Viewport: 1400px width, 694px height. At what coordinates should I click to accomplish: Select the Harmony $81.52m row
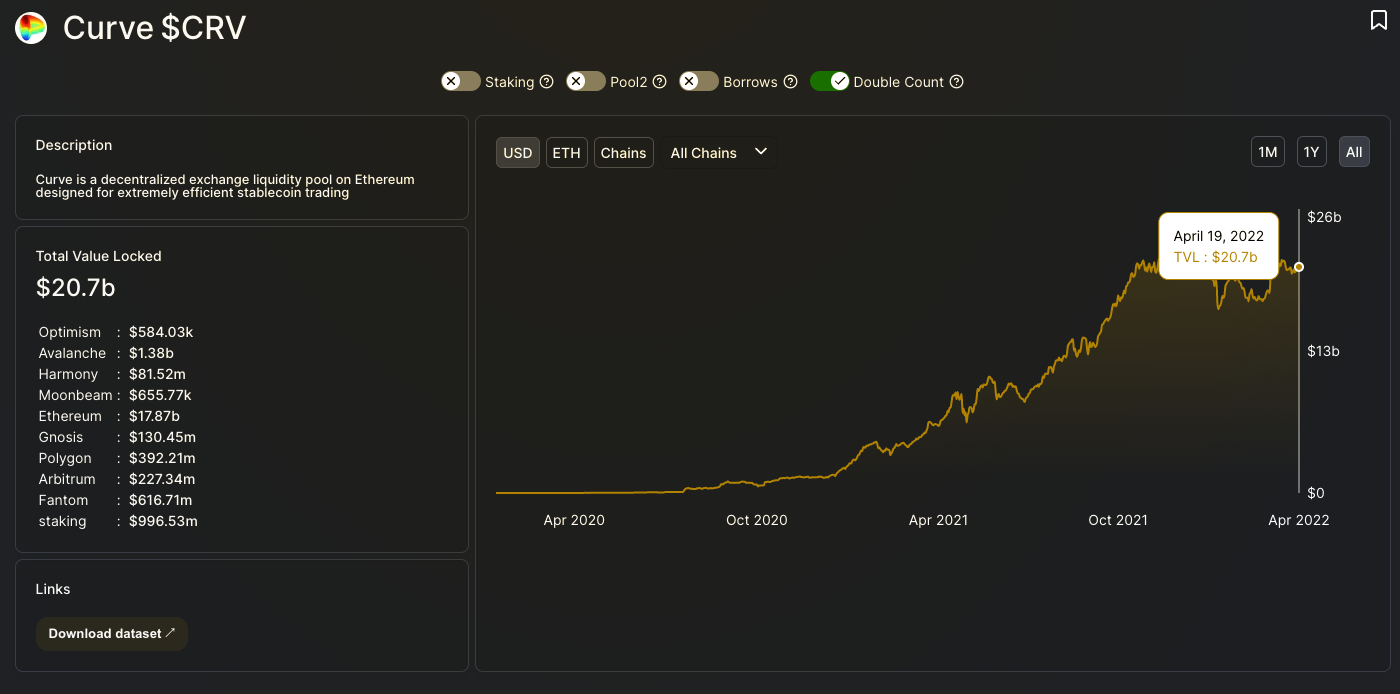pos(111,374)
